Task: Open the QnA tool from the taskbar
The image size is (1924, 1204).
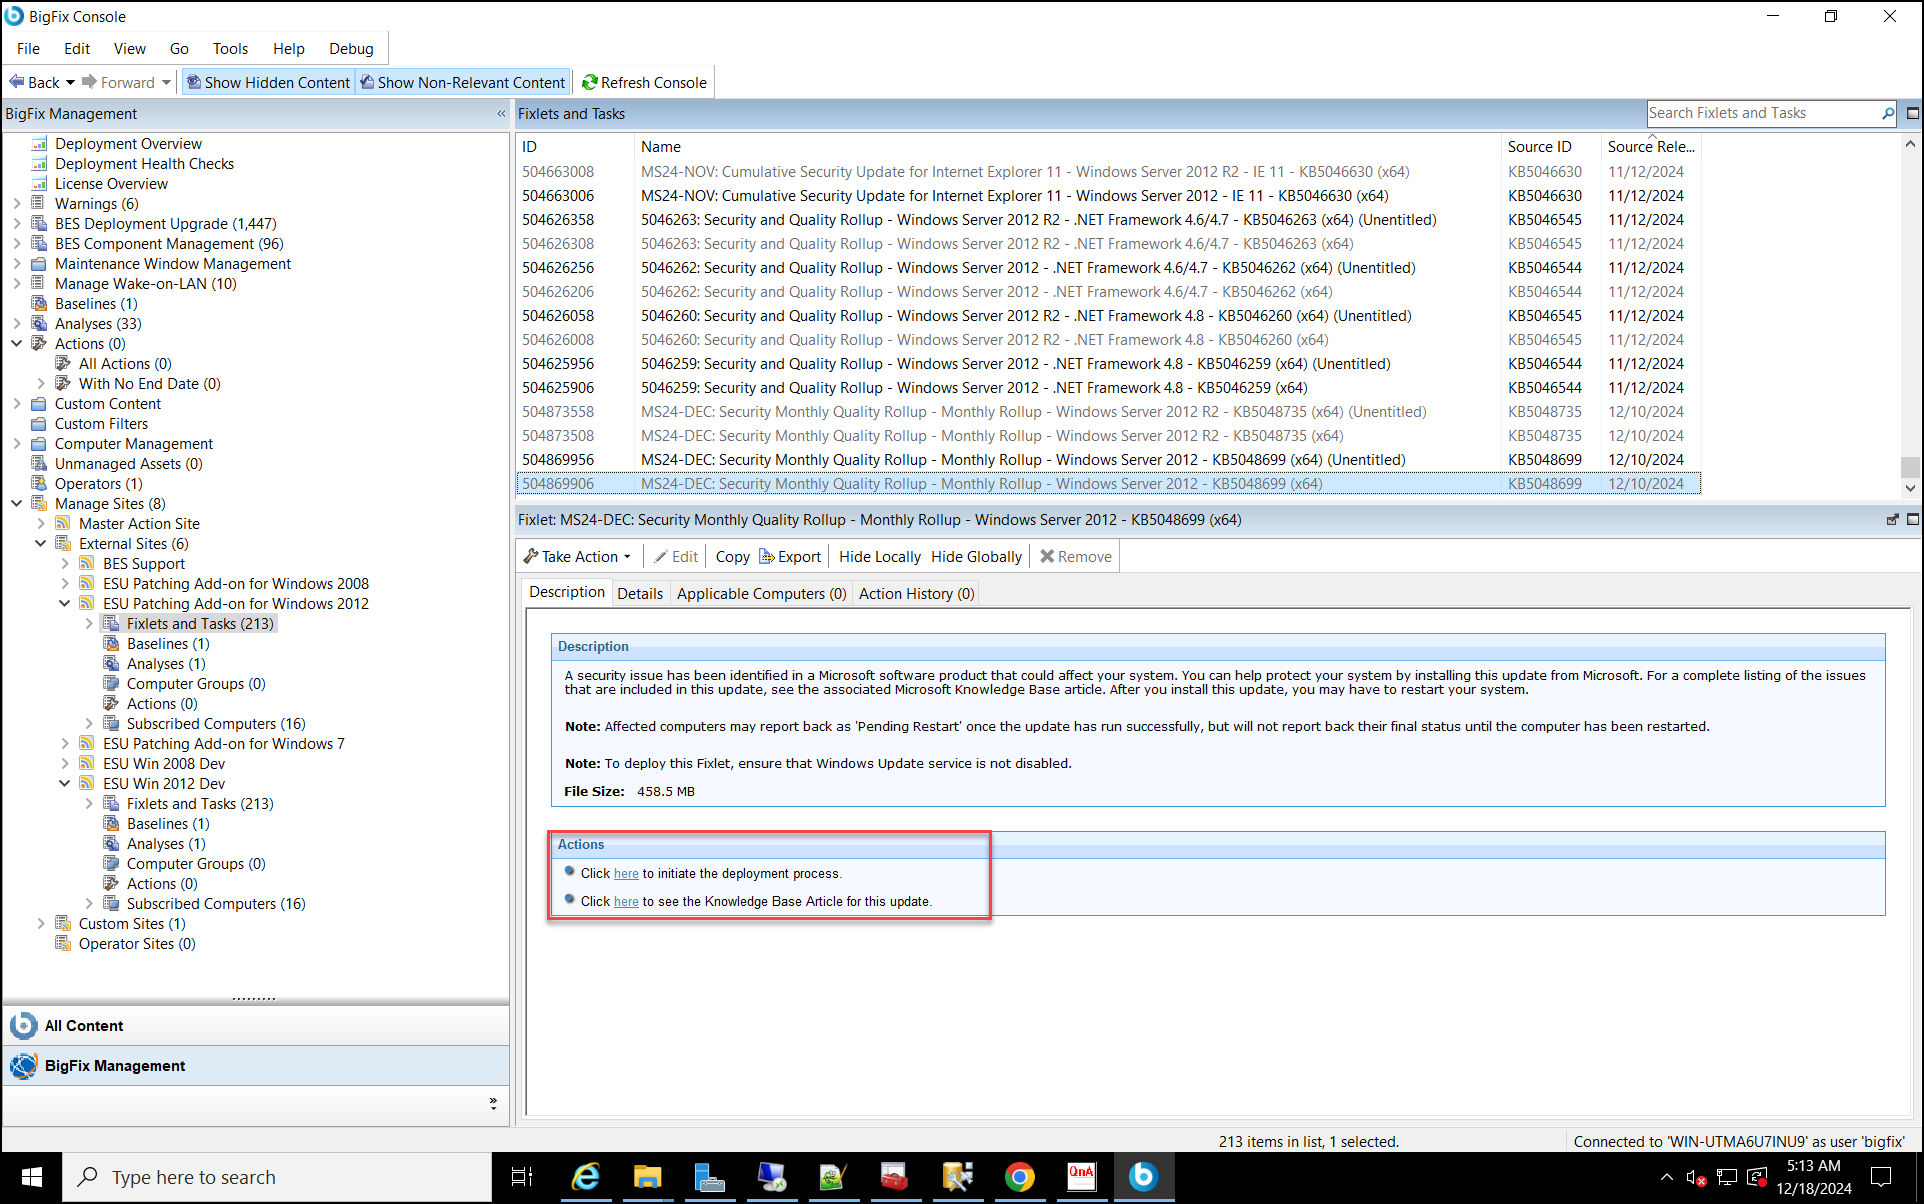Action: [x=1081, y=1177]
